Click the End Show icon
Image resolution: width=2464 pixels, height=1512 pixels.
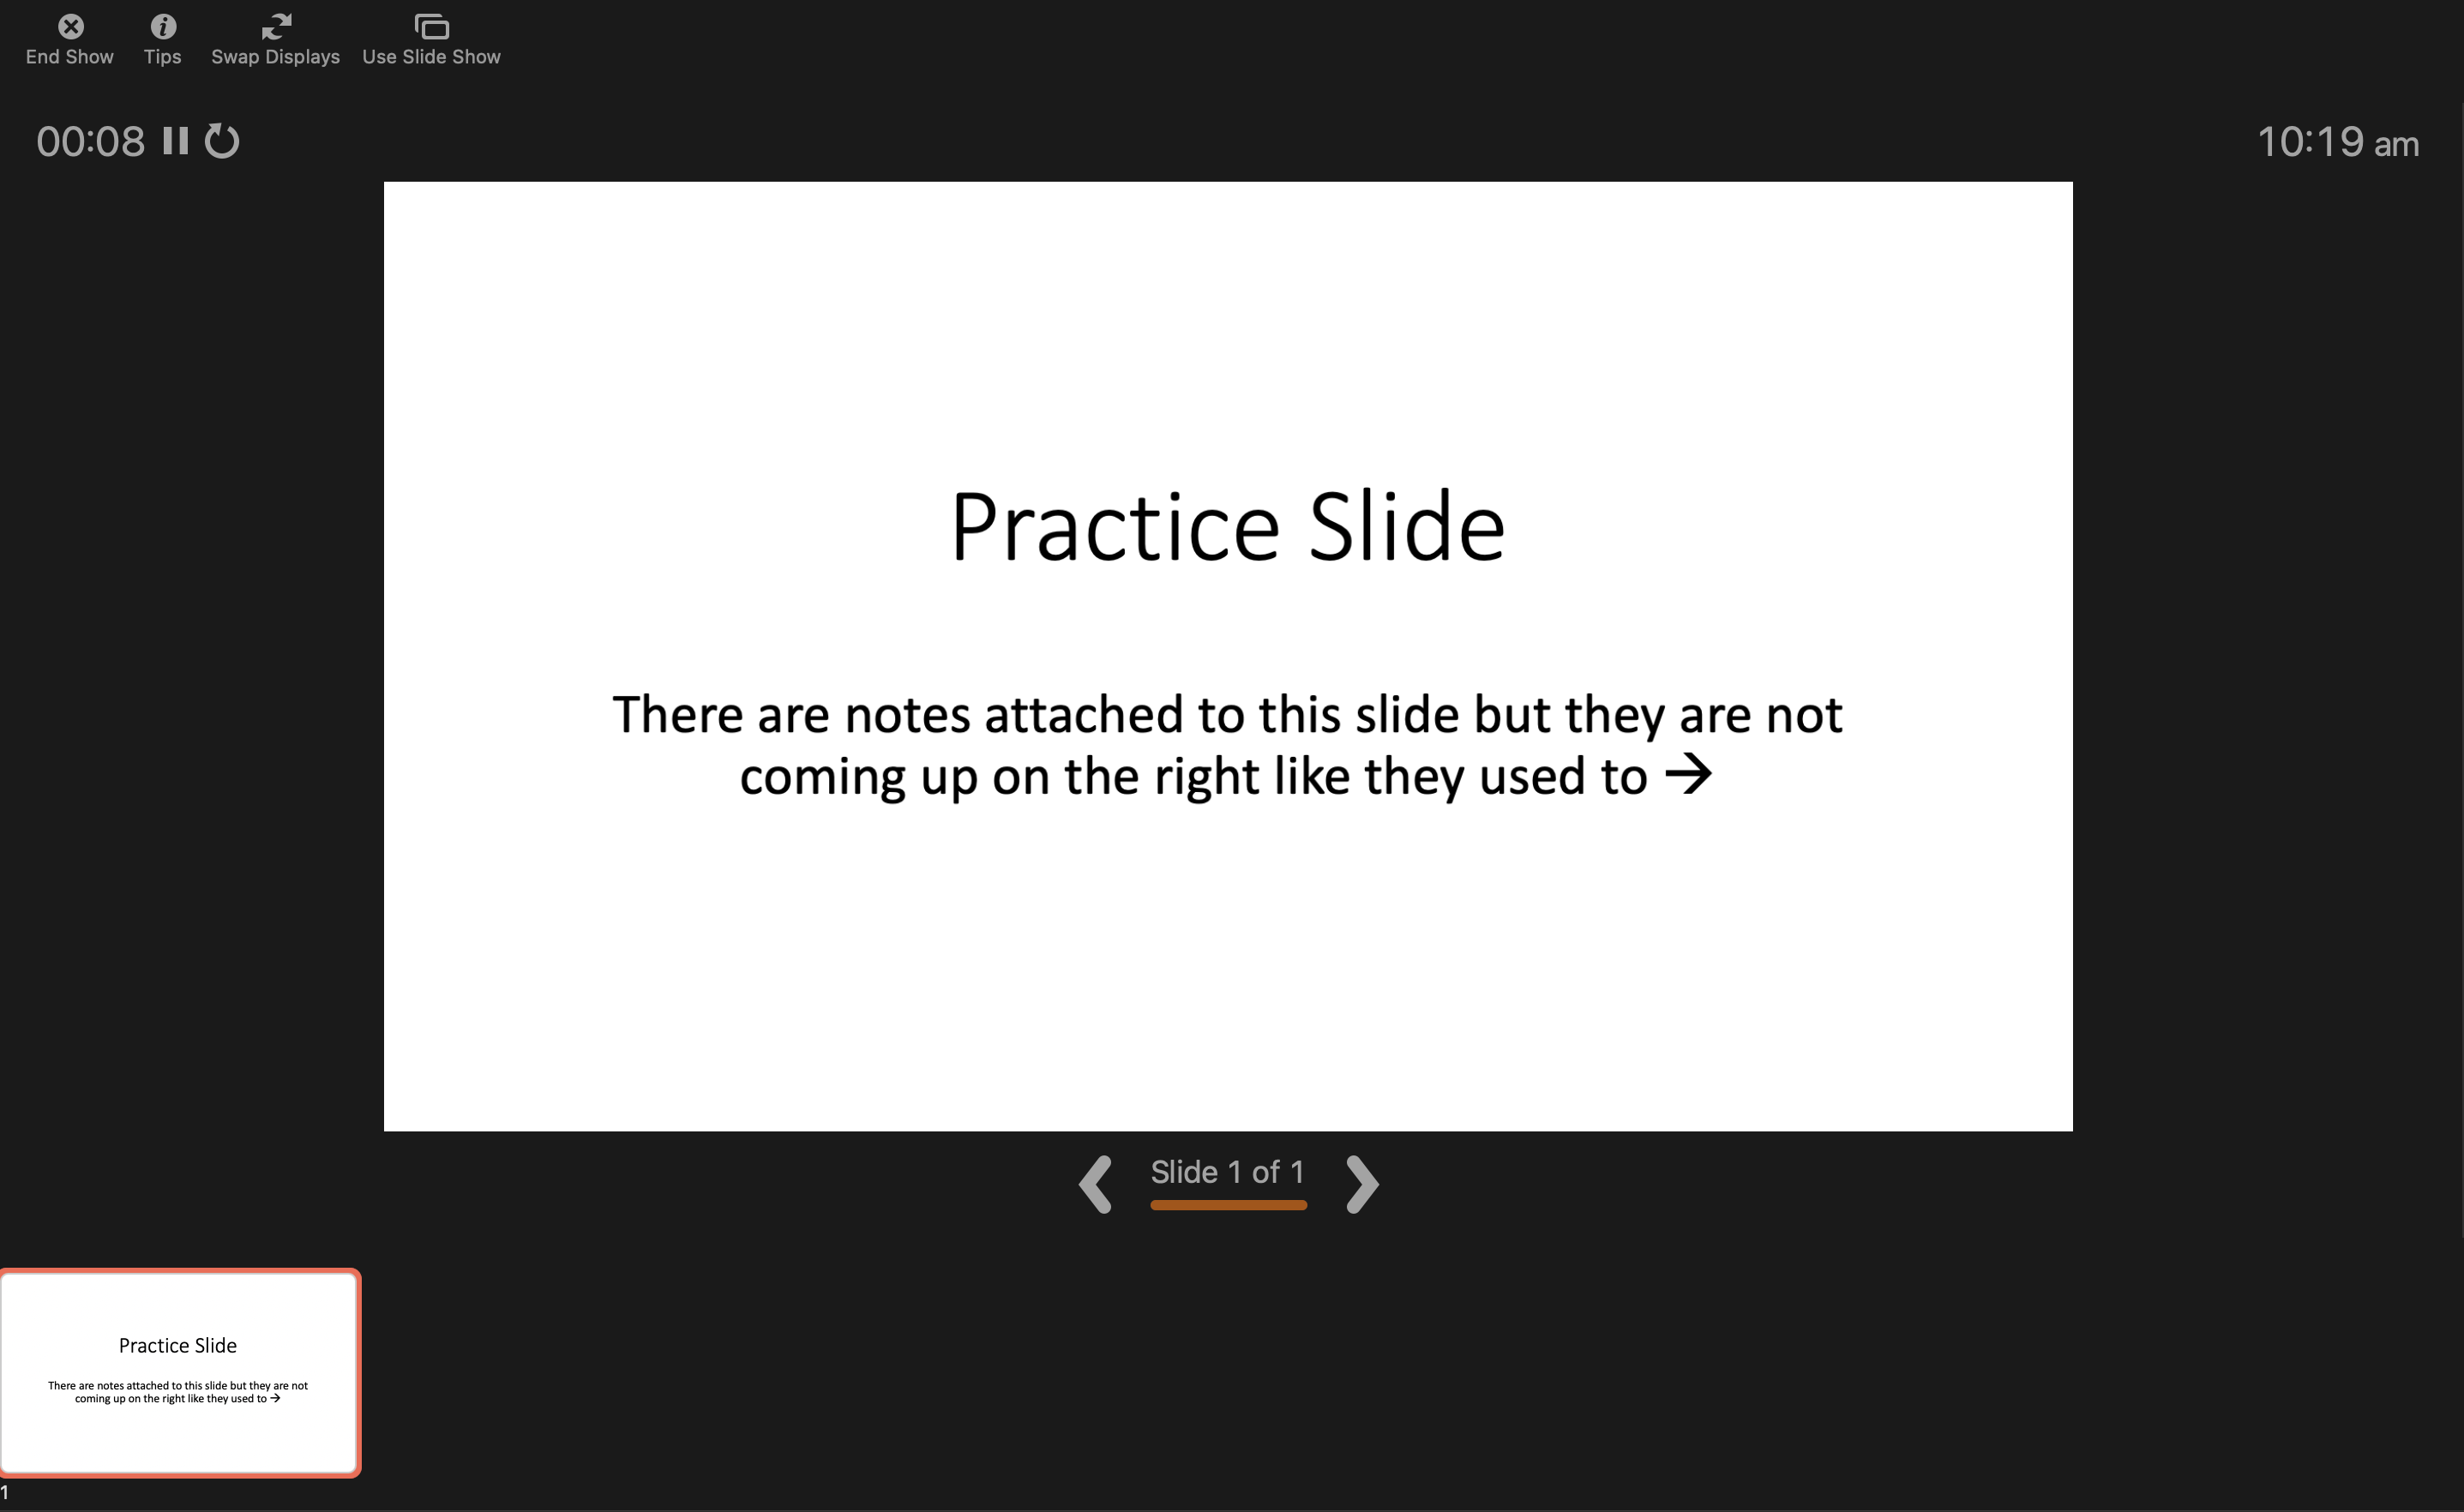(69, 27)
